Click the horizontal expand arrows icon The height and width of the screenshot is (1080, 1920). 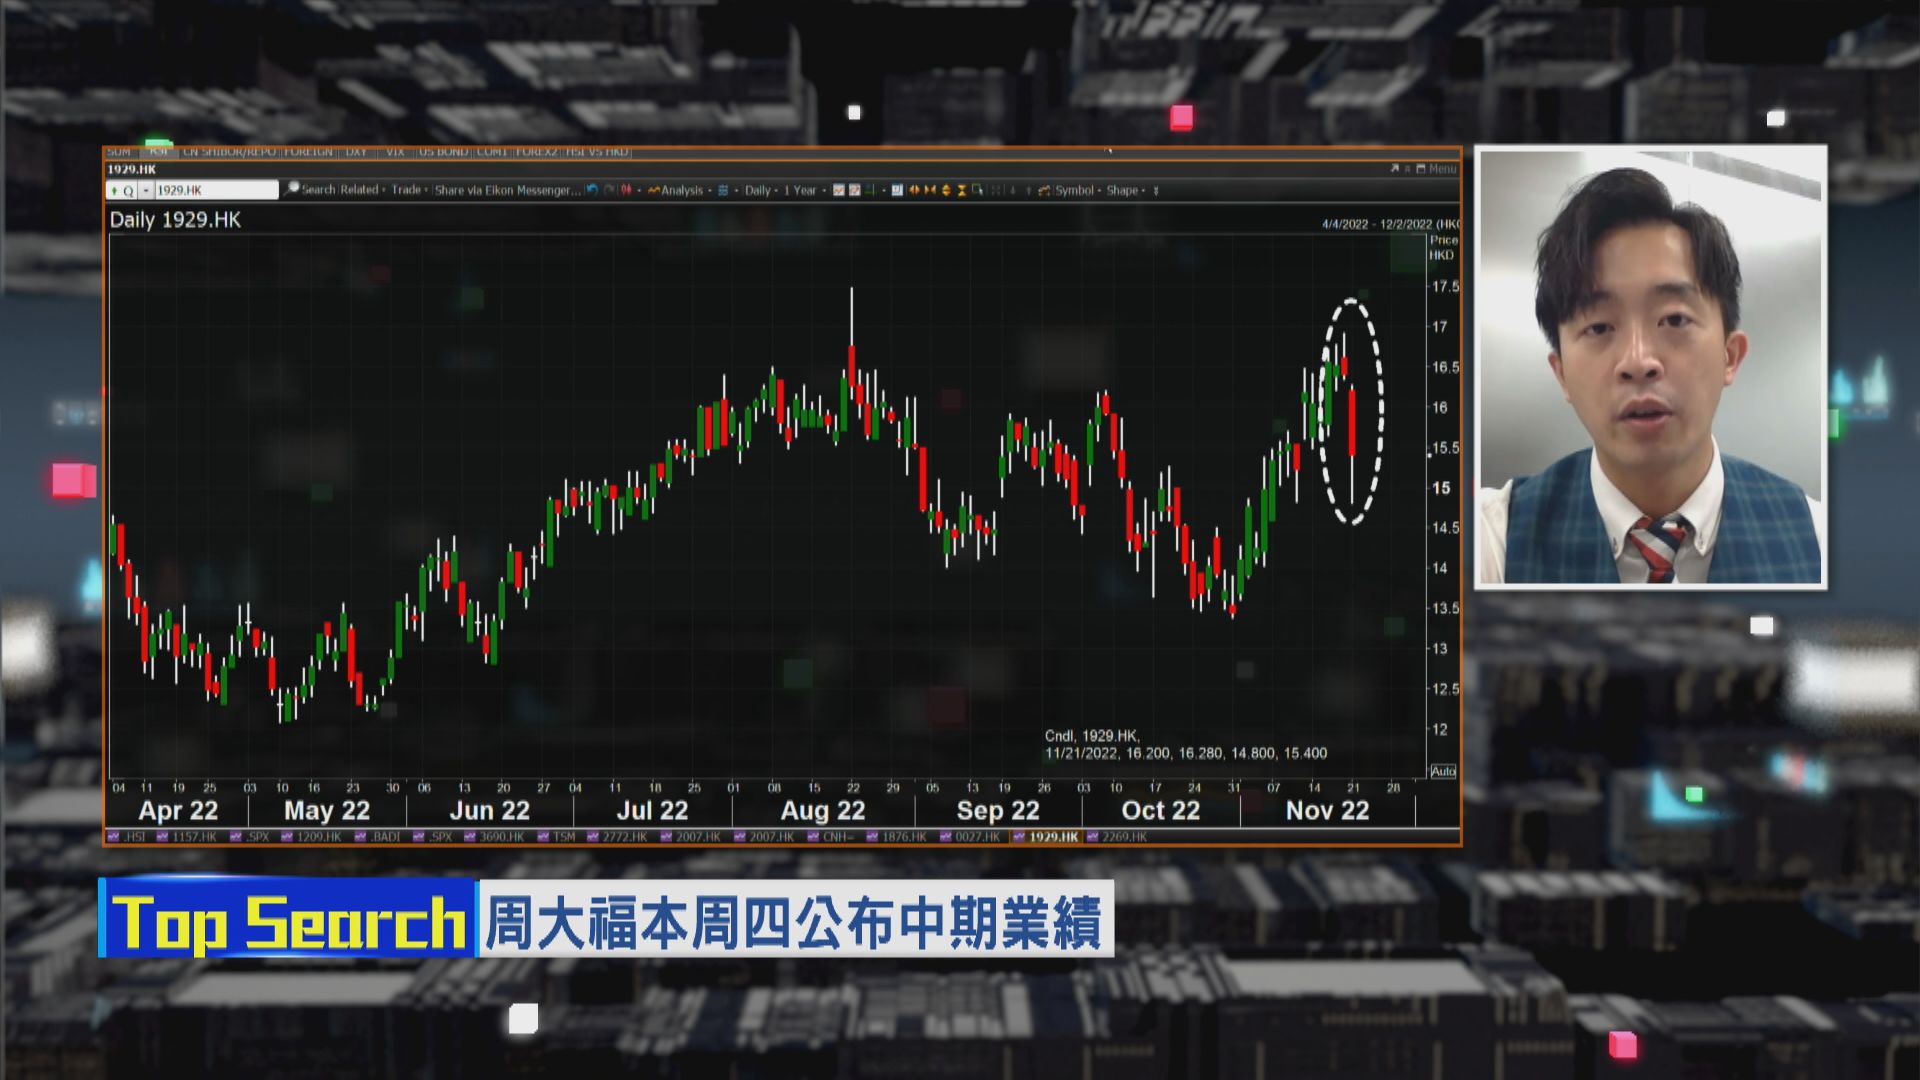[x=913, y=190]
